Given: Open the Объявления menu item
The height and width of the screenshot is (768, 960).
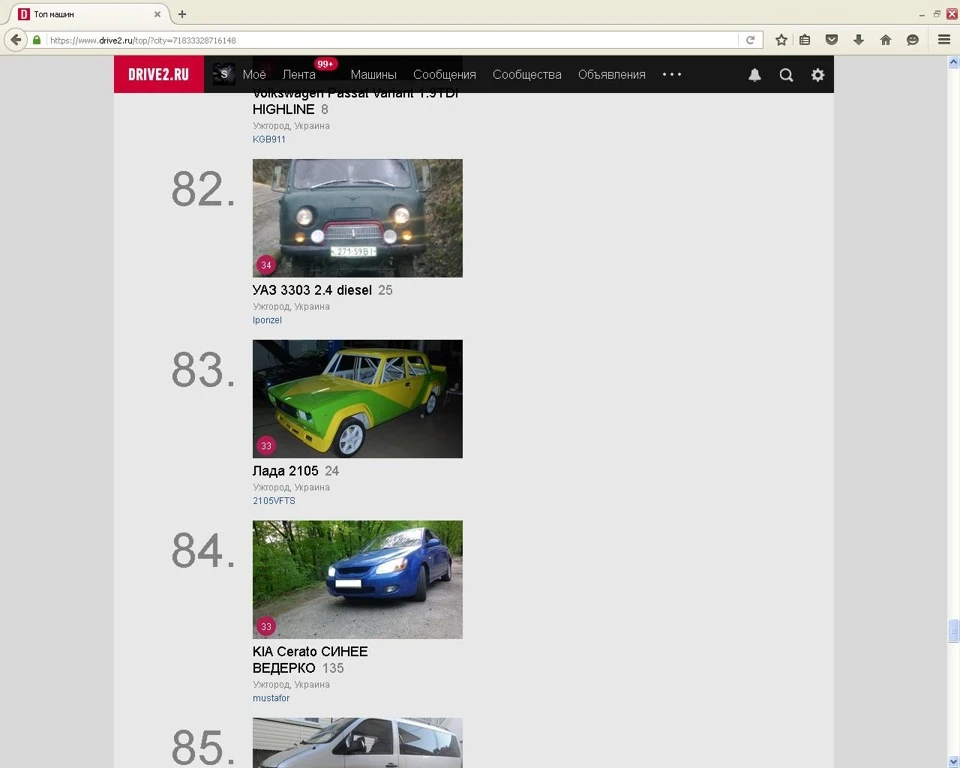Looking at the screenshot, I should pyautogui.click(x=612, y=75).
